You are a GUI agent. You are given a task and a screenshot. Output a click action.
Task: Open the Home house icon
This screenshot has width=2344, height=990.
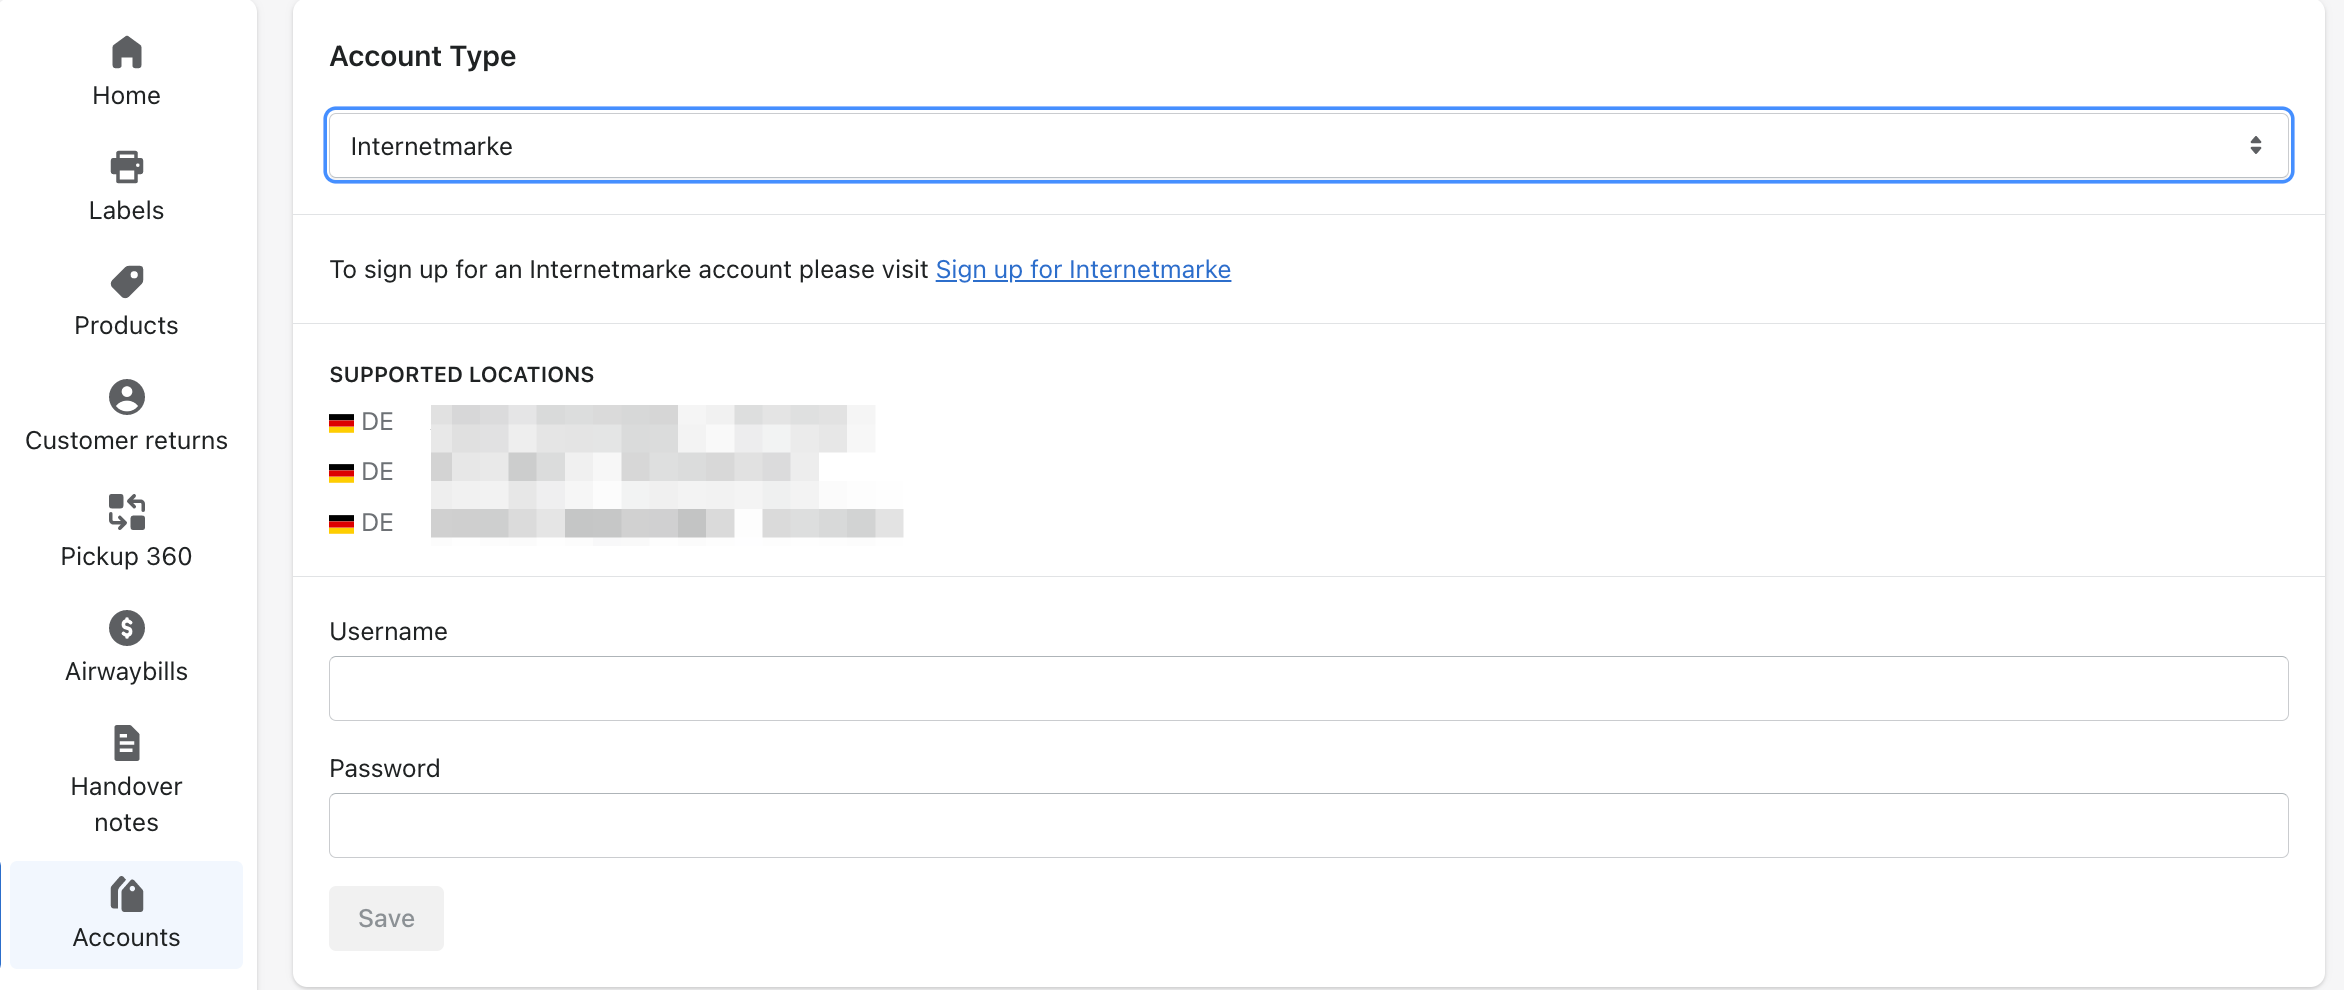[x=127, y=52]
